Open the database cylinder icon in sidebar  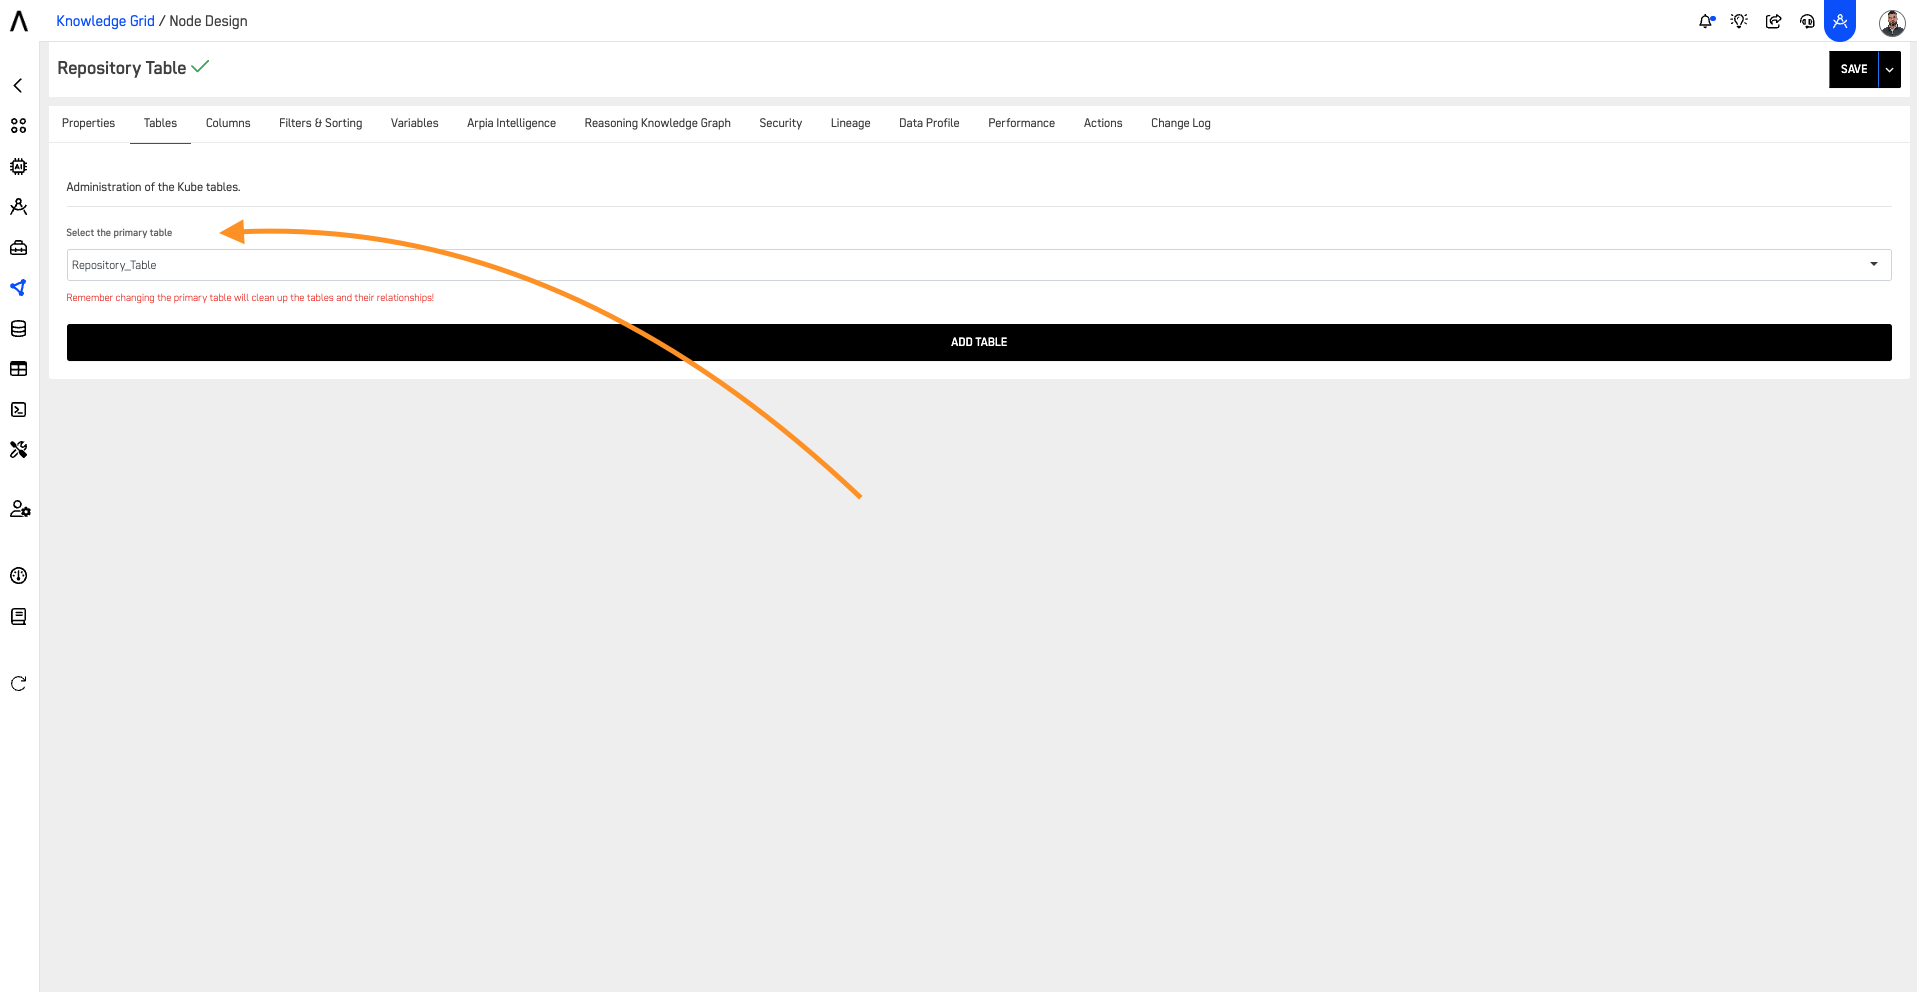pos(18,329)
